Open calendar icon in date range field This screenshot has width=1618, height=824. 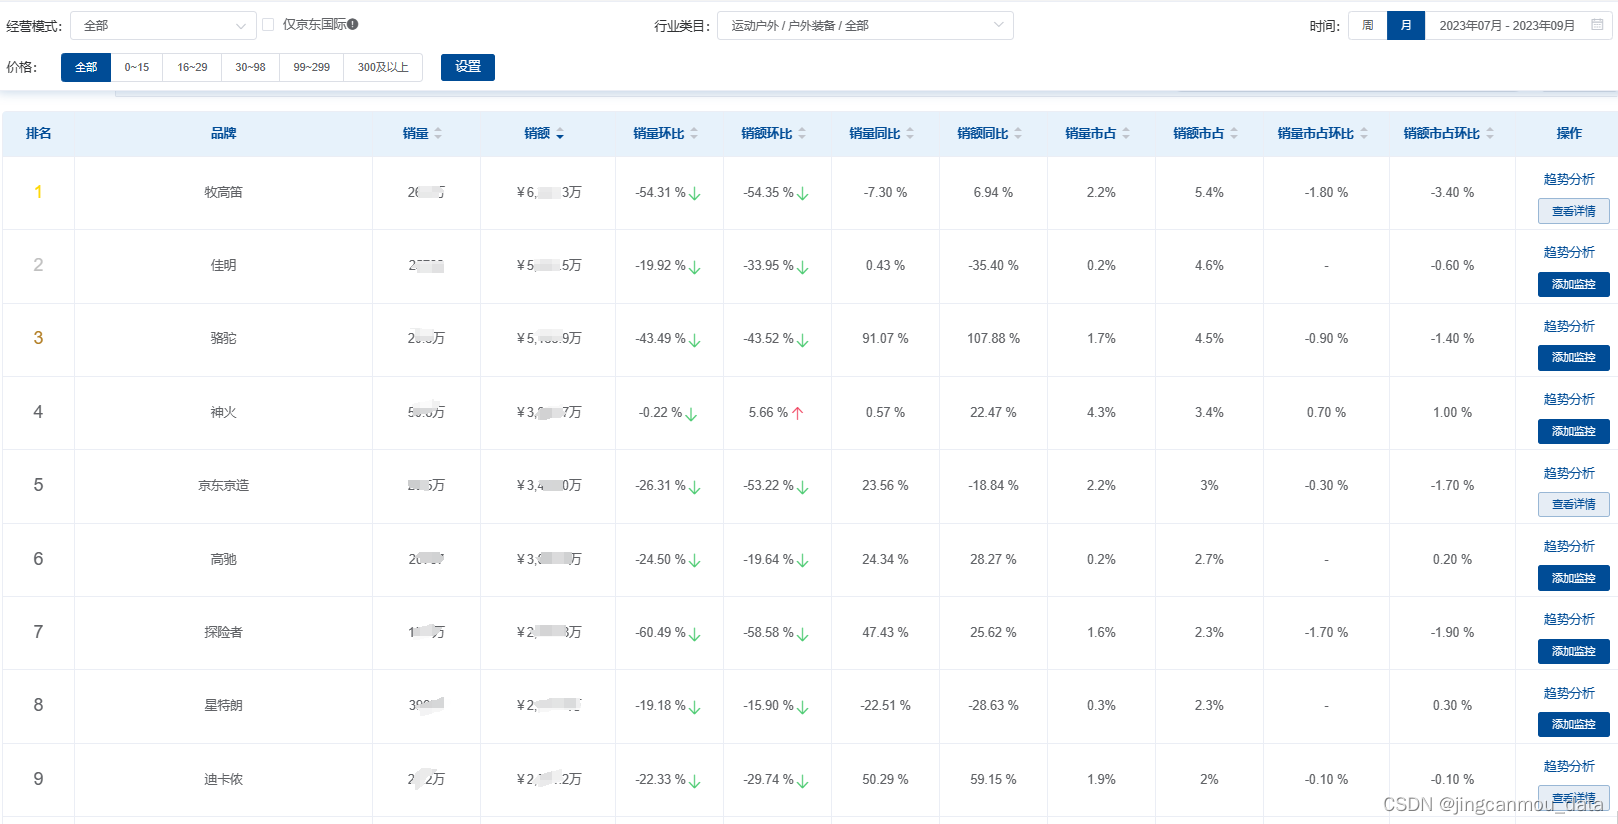[x=1597, y=25]
